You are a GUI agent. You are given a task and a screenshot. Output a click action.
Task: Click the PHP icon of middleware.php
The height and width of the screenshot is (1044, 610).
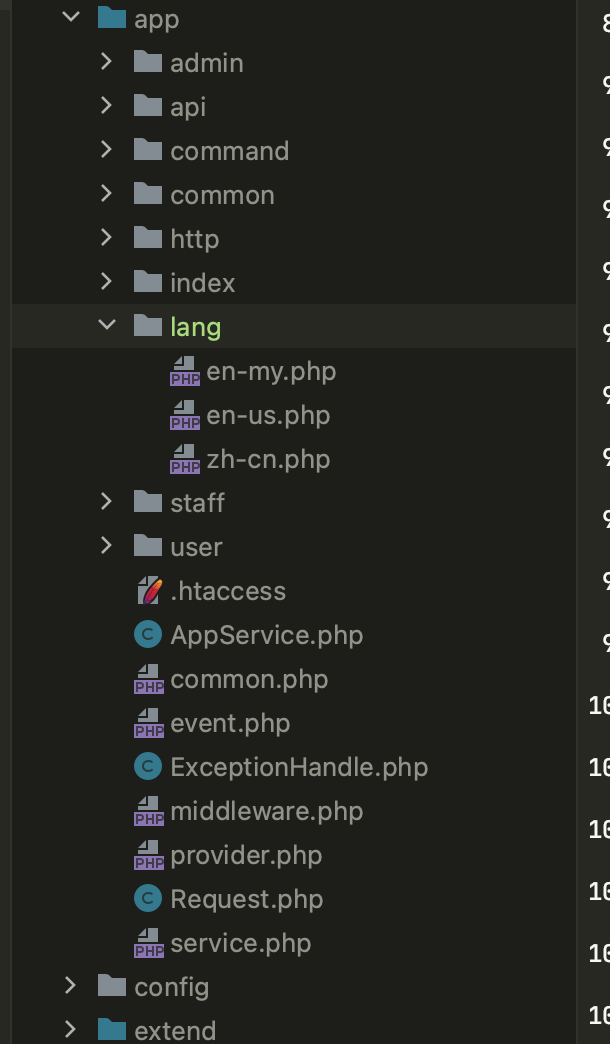click(x=149, y=810)
